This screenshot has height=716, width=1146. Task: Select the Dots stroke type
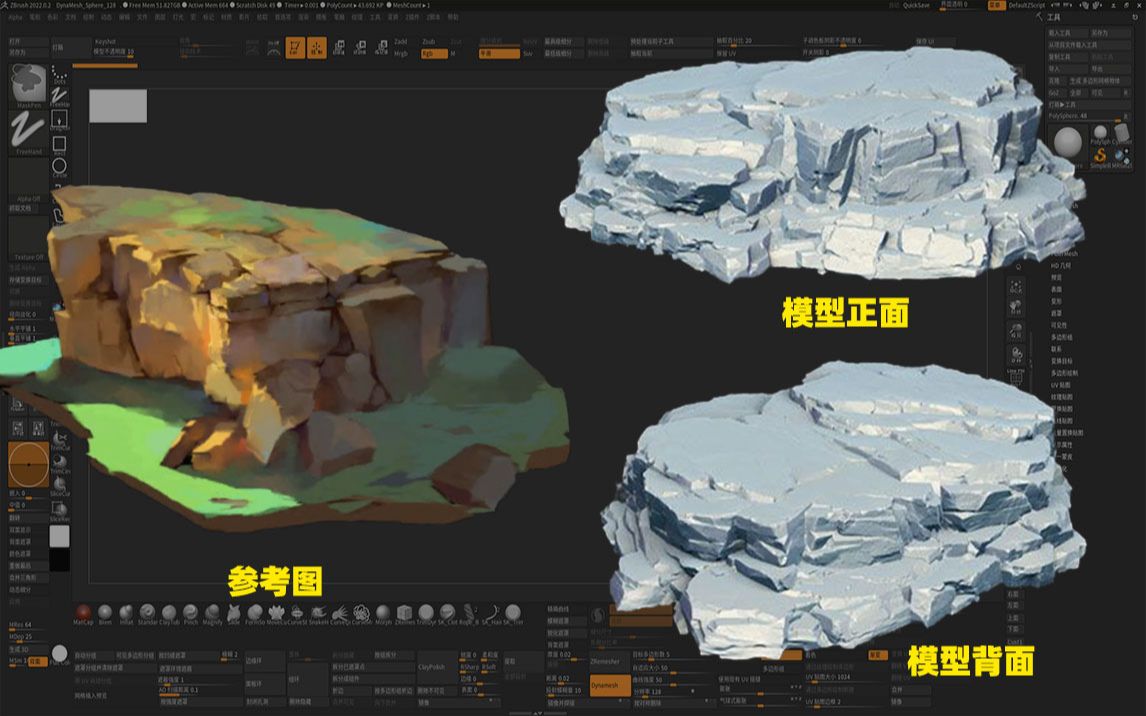[x=59, y=74]
